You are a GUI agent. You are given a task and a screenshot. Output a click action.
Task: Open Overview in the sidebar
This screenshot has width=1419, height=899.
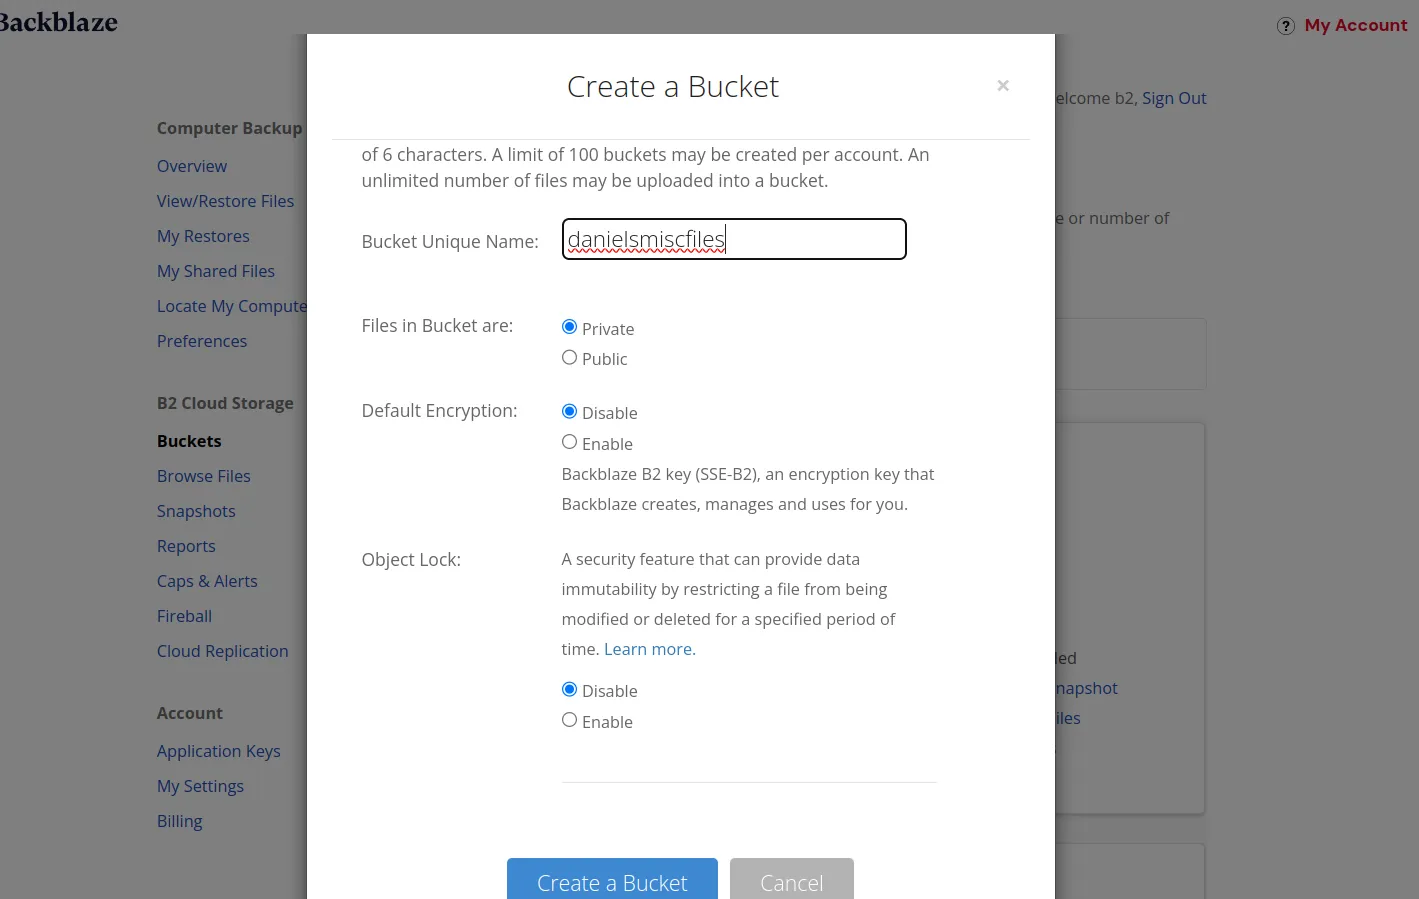tap(192, 166)
